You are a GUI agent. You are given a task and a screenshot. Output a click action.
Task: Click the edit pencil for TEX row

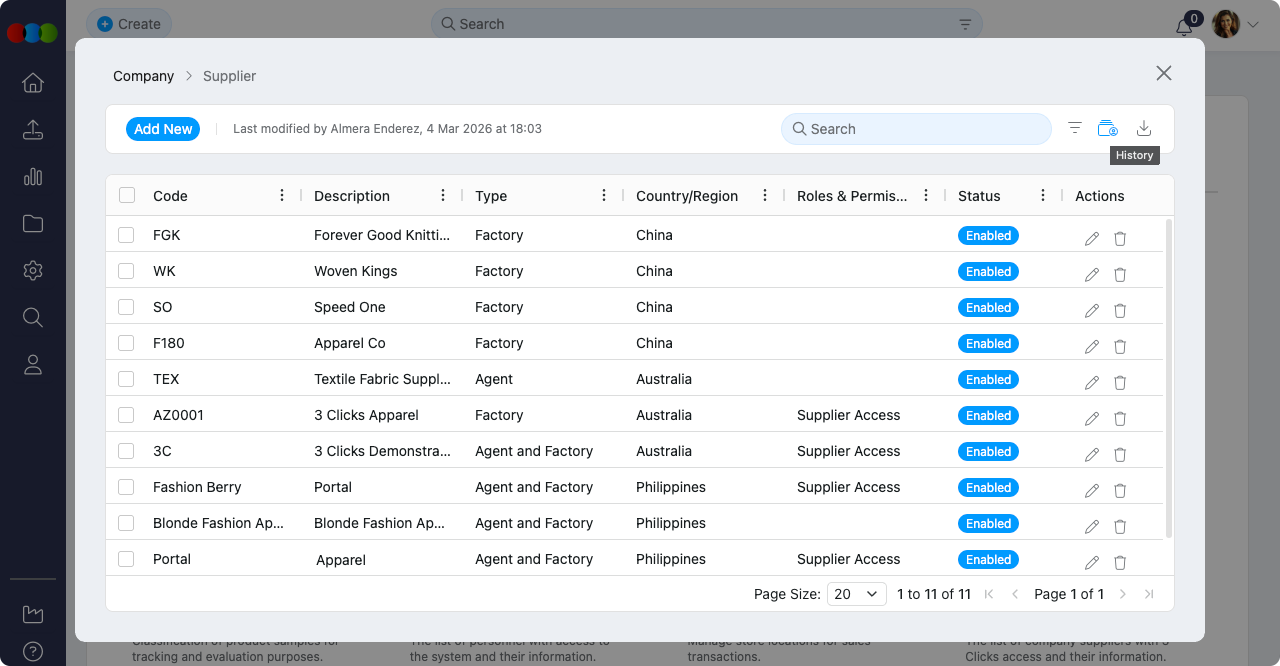pyautogui.click(x=1091, y=383)
